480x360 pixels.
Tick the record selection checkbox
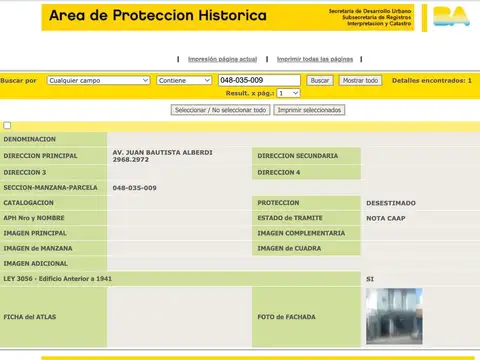coord(7,126)
